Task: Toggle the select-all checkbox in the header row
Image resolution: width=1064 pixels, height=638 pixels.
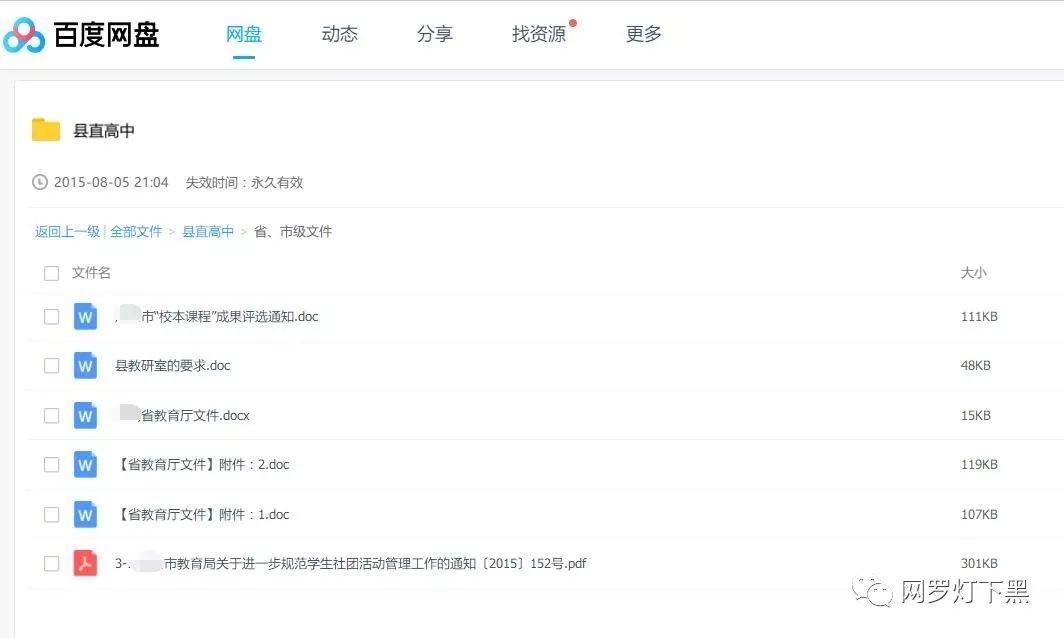Action: coord(51,272)
